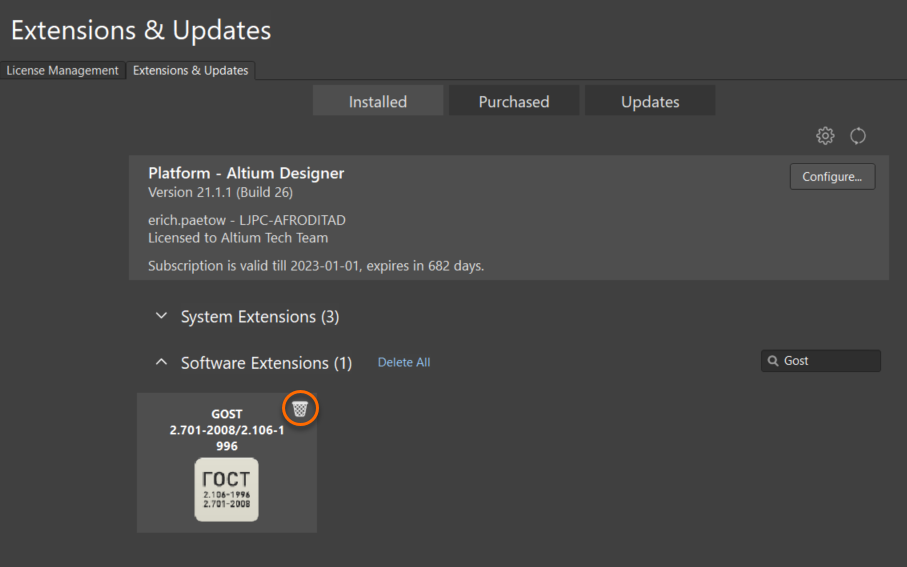
Task: Click the ГОСТ extension logo image
Action: coord(226,489)
